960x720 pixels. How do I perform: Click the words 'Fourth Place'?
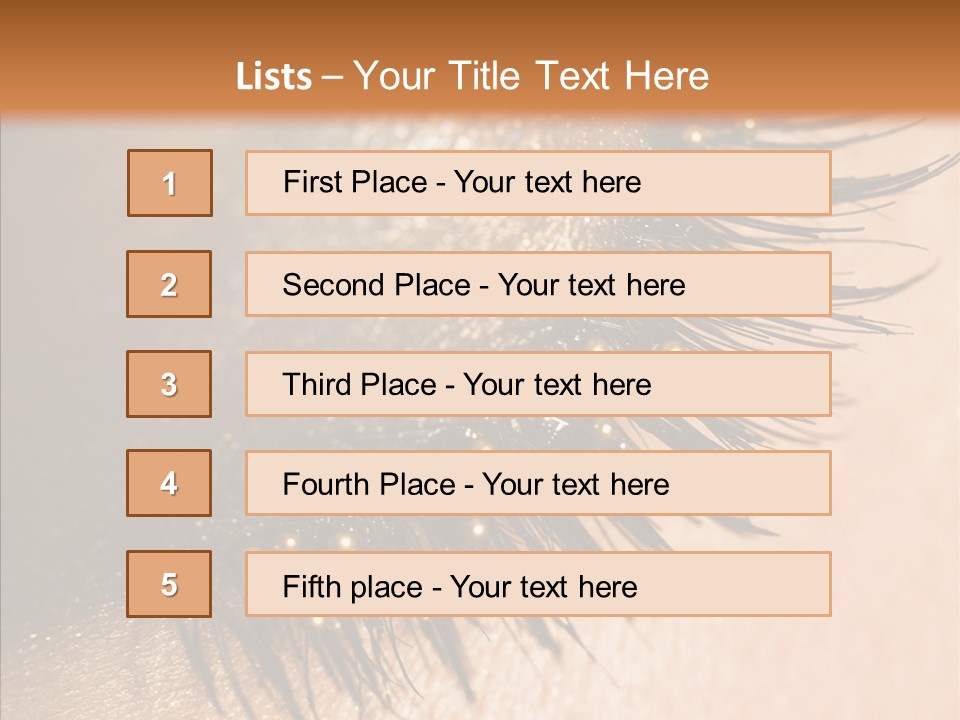[369, 484]
